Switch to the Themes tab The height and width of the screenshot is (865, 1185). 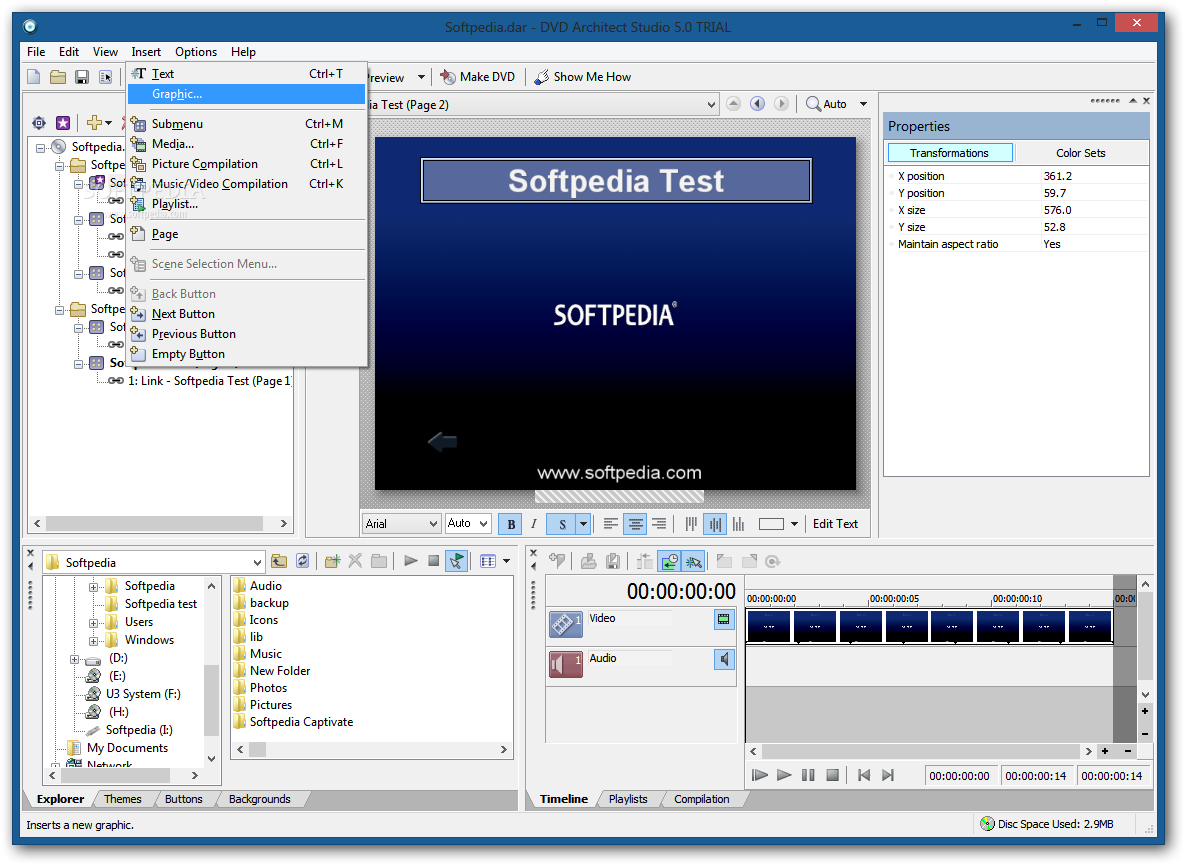[x=122, y=799]
